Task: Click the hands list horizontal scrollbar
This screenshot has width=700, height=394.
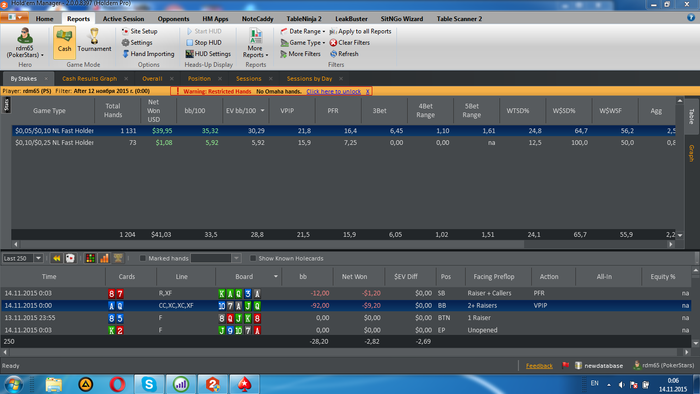Action: coord(345,352)
